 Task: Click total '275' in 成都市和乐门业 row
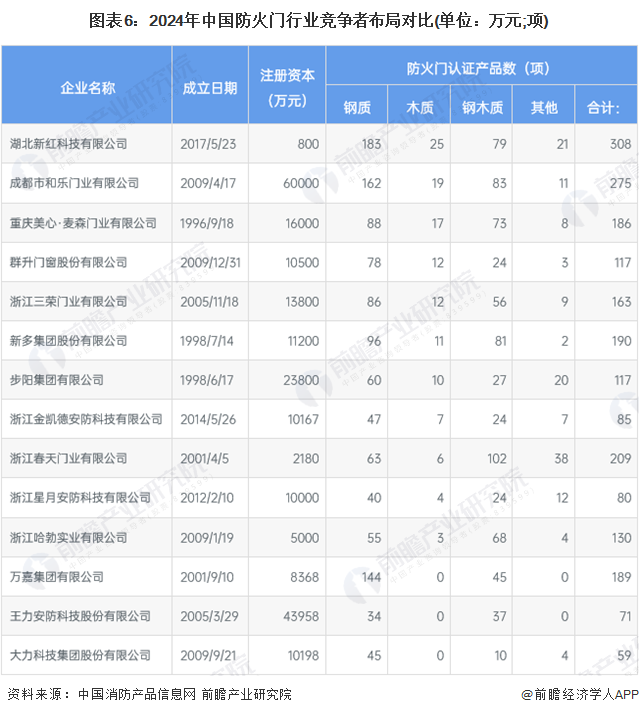pos(621,183)
